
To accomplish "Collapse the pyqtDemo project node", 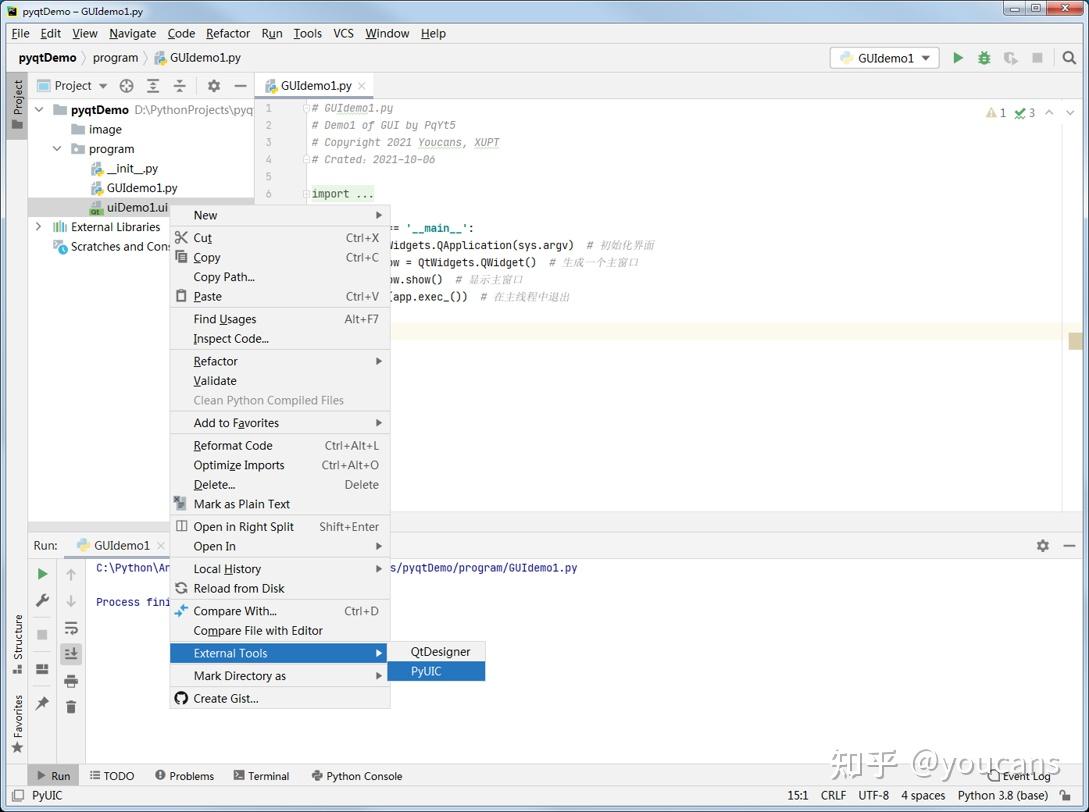I will [39, 109].
